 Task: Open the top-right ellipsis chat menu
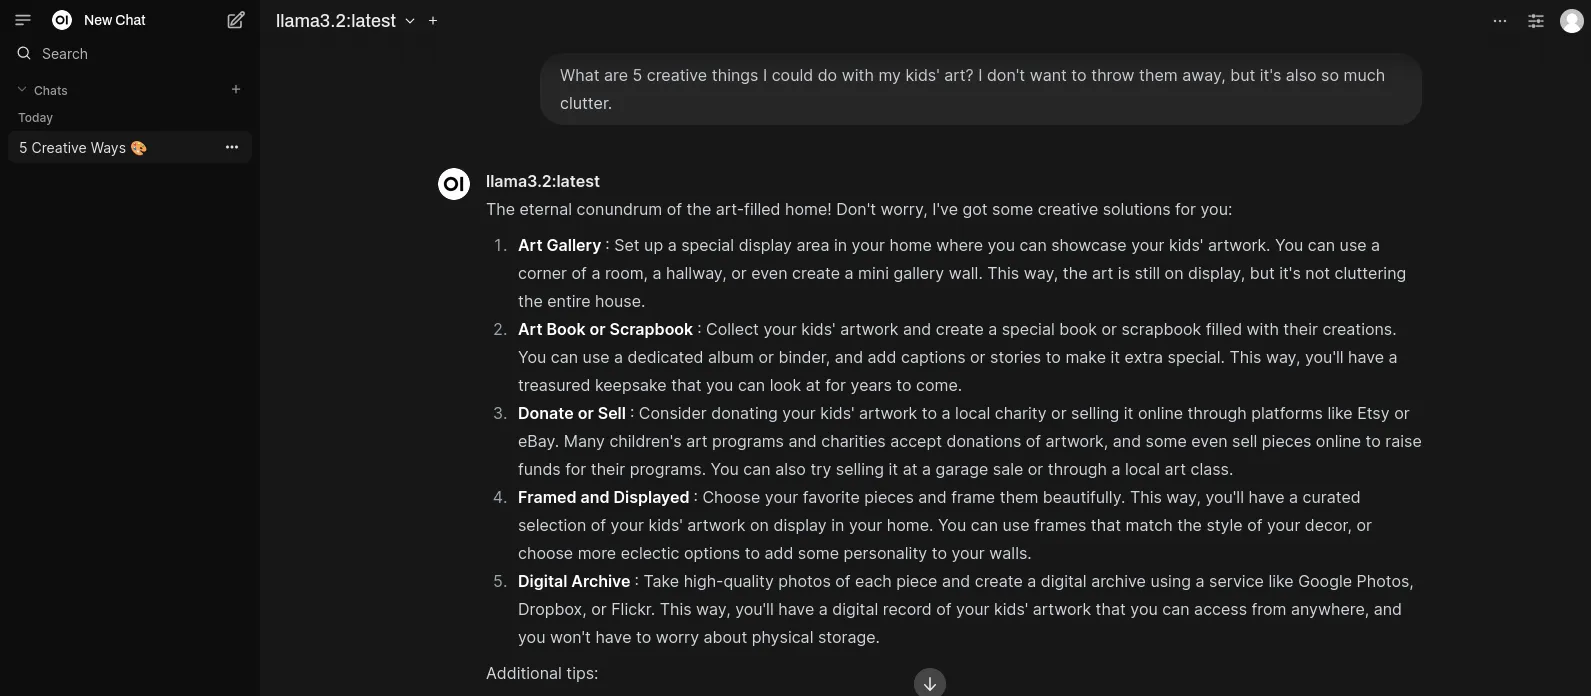(x=1499, y=21)
